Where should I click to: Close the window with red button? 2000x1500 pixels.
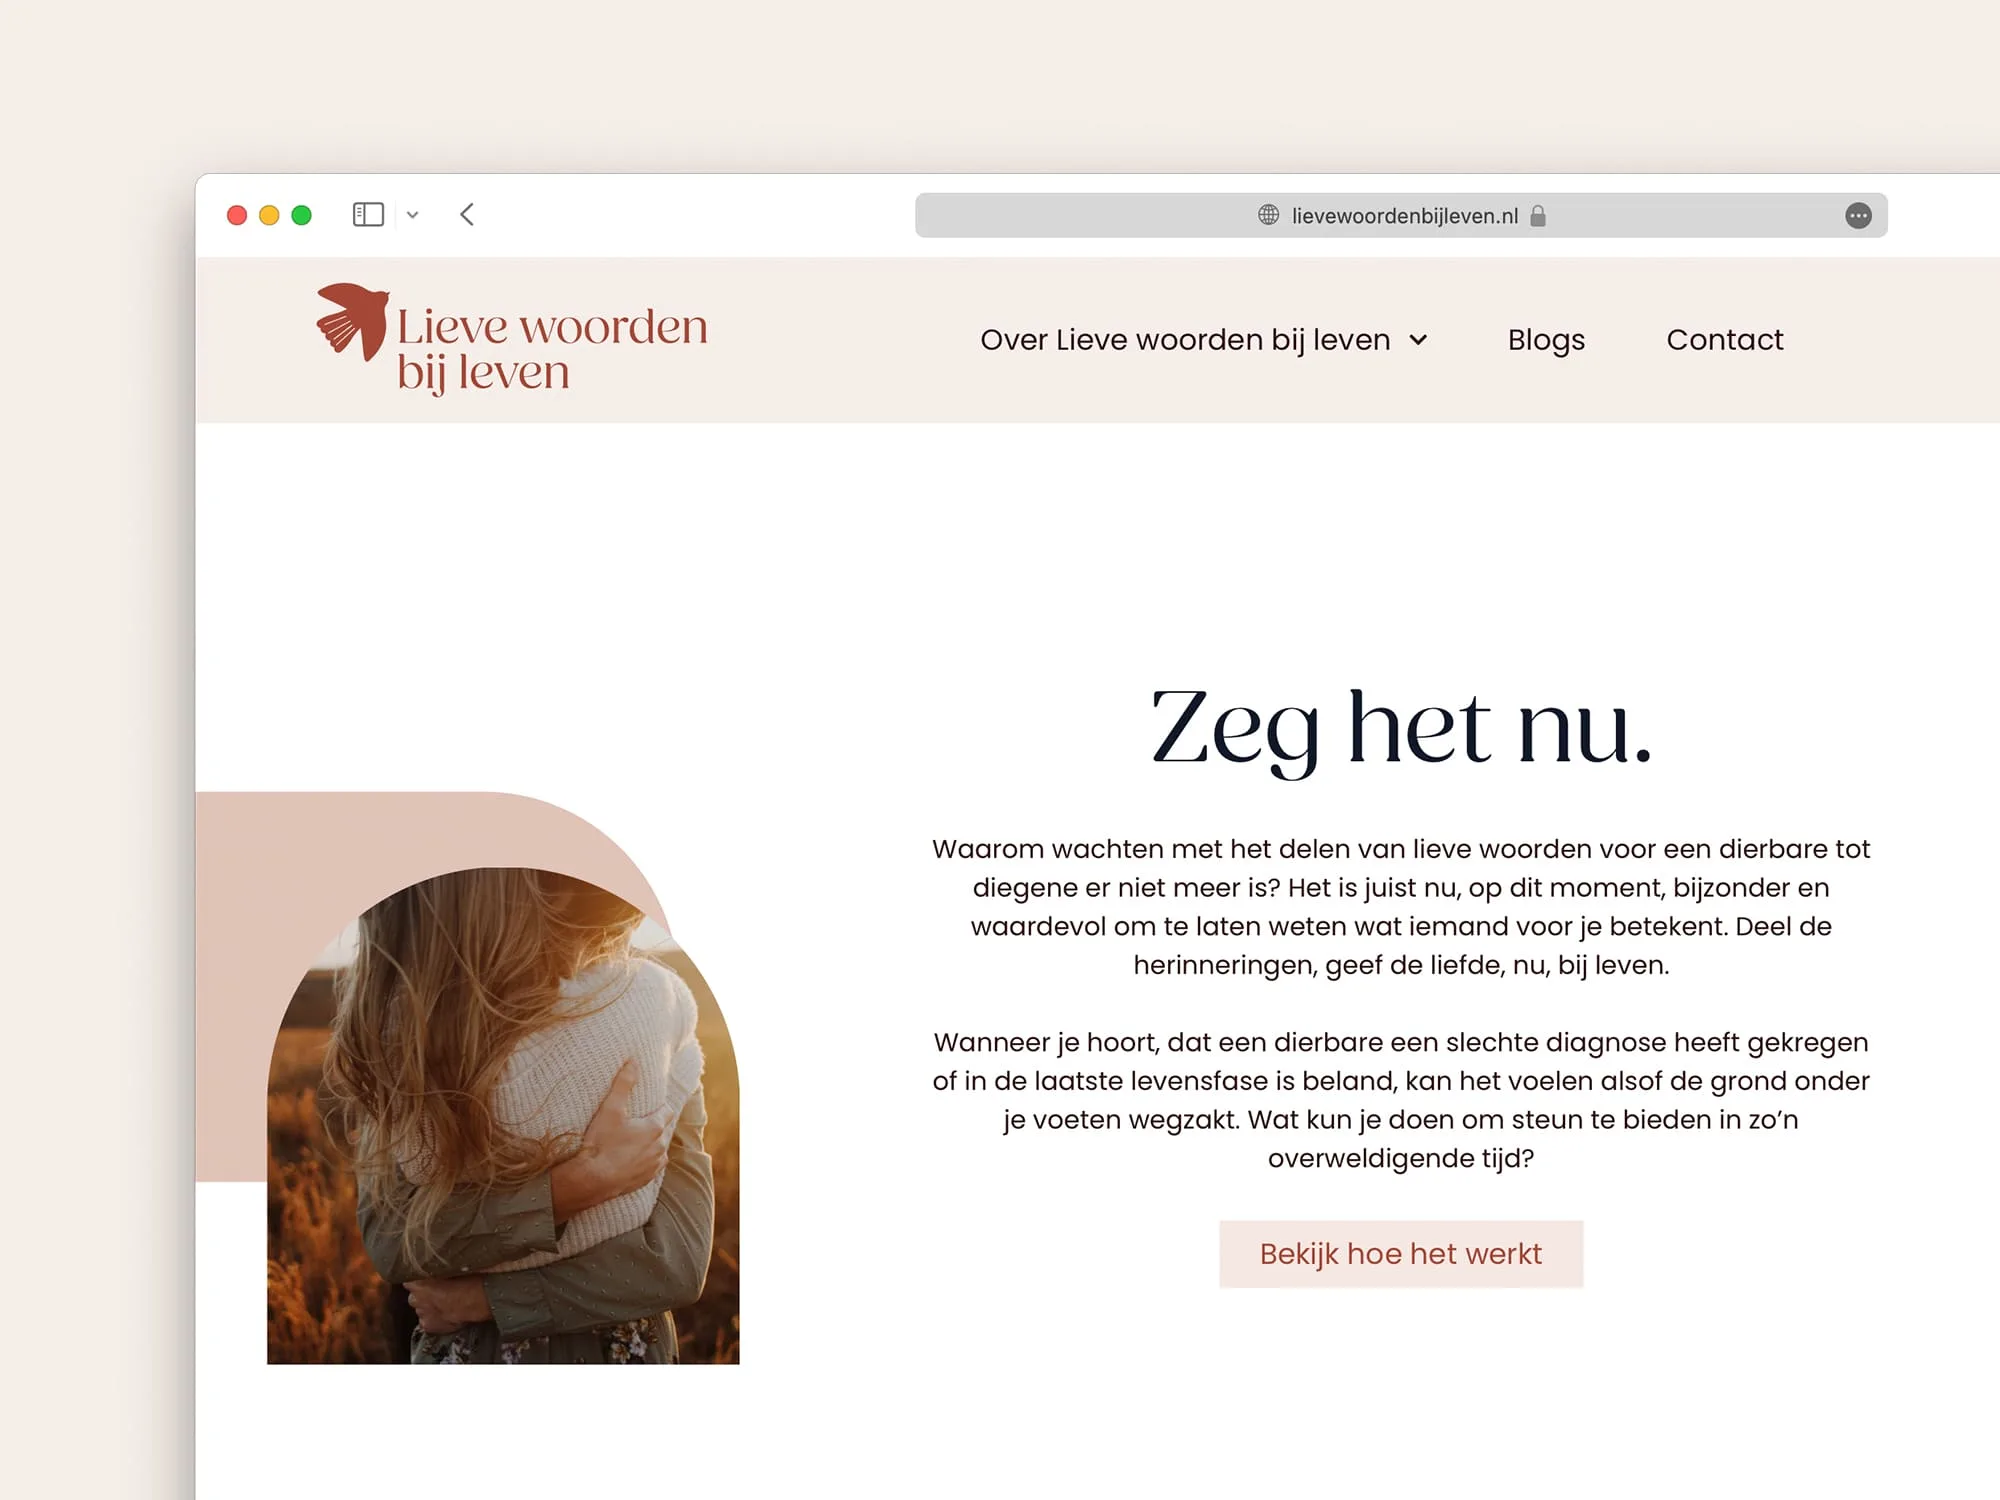(237, 215)
